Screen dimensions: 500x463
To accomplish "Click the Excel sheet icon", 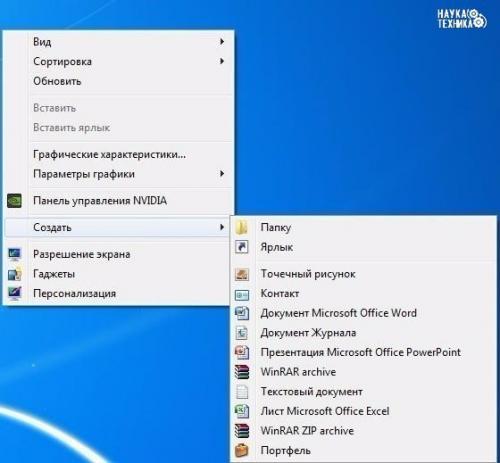I will point(242,411).
